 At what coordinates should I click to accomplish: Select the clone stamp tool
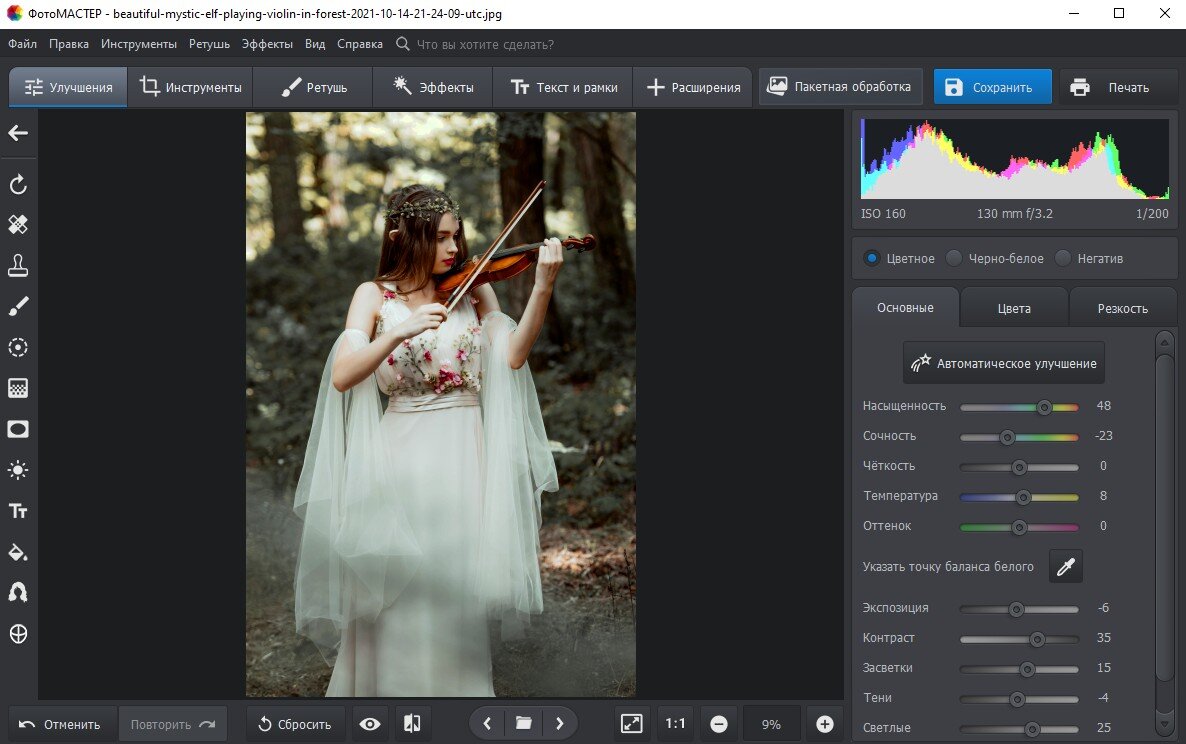(x=18, y=265)
